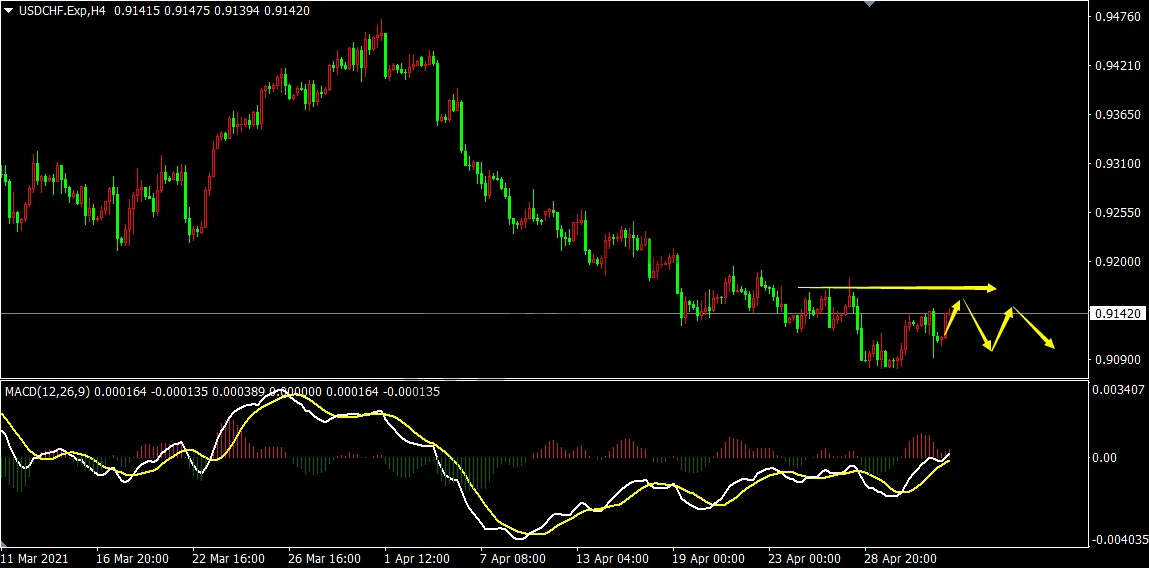The image size is (1149, 568).
Task: Click the 7 Apr 08:00 time label
Action: click(514, 558)
